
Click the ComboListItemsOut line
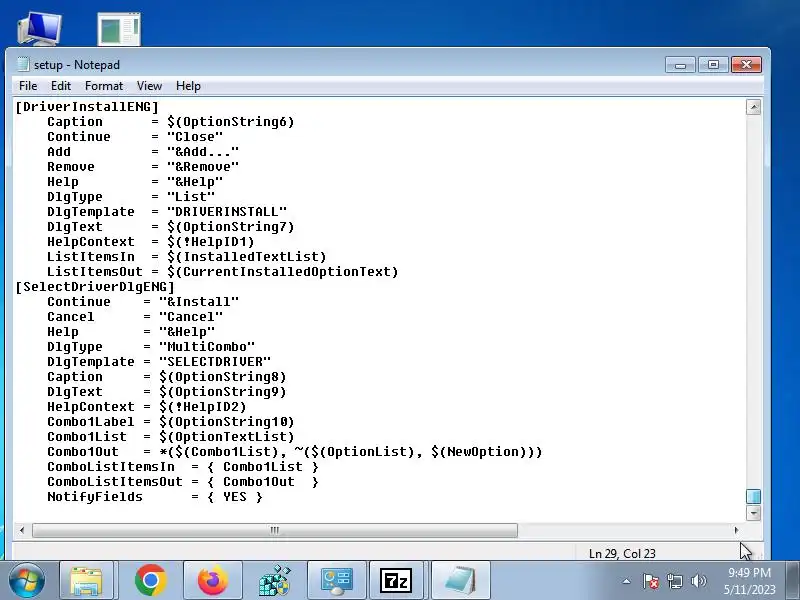point(183,482)
